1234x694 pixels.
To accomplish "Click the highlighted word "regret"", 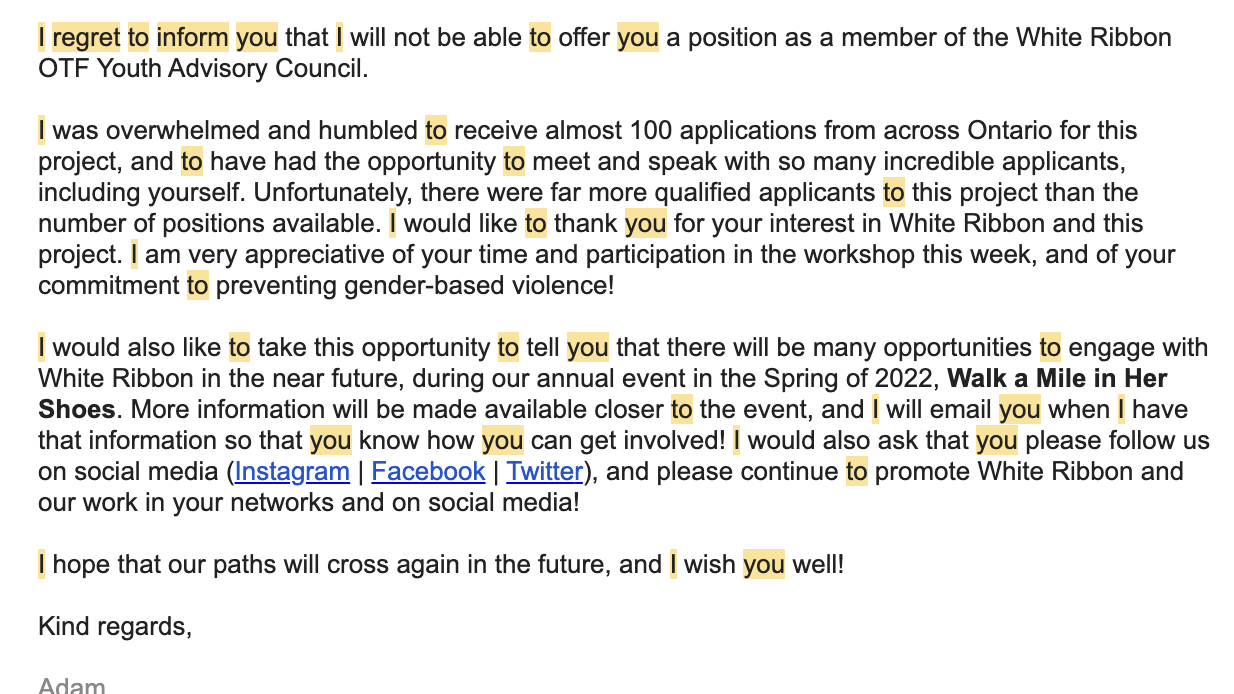I will point(86,38).
